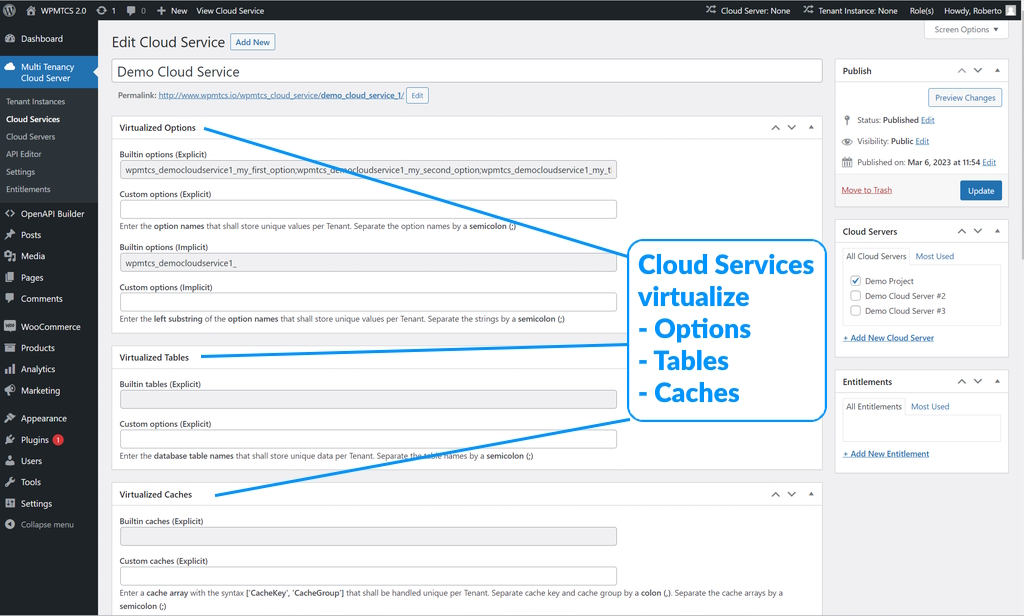Click the Marketing megaphone icon
Screen dimensions: 1024x616
10,390
